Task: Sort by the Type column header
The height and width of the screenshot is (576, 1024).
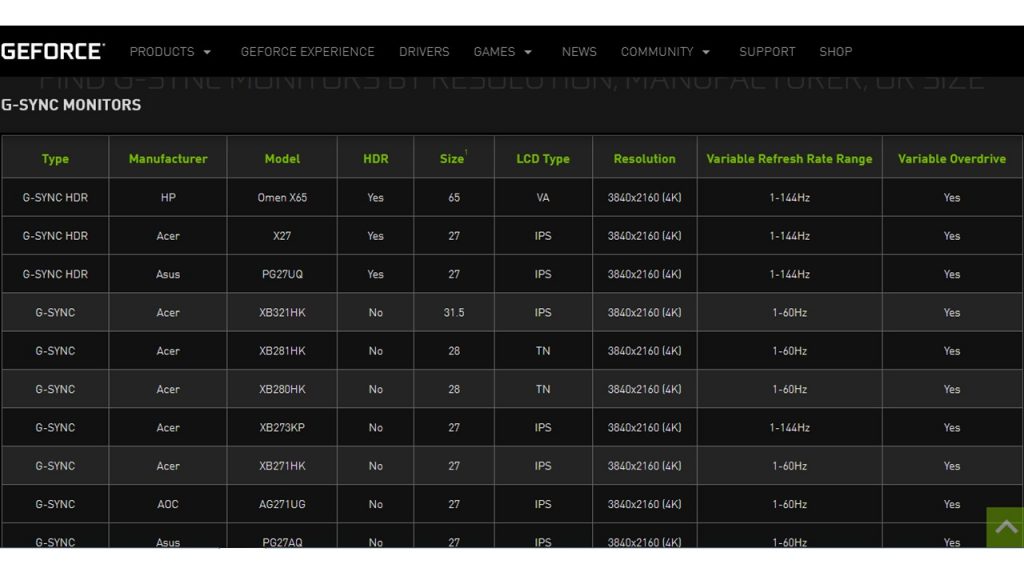Action: (55, 159)
